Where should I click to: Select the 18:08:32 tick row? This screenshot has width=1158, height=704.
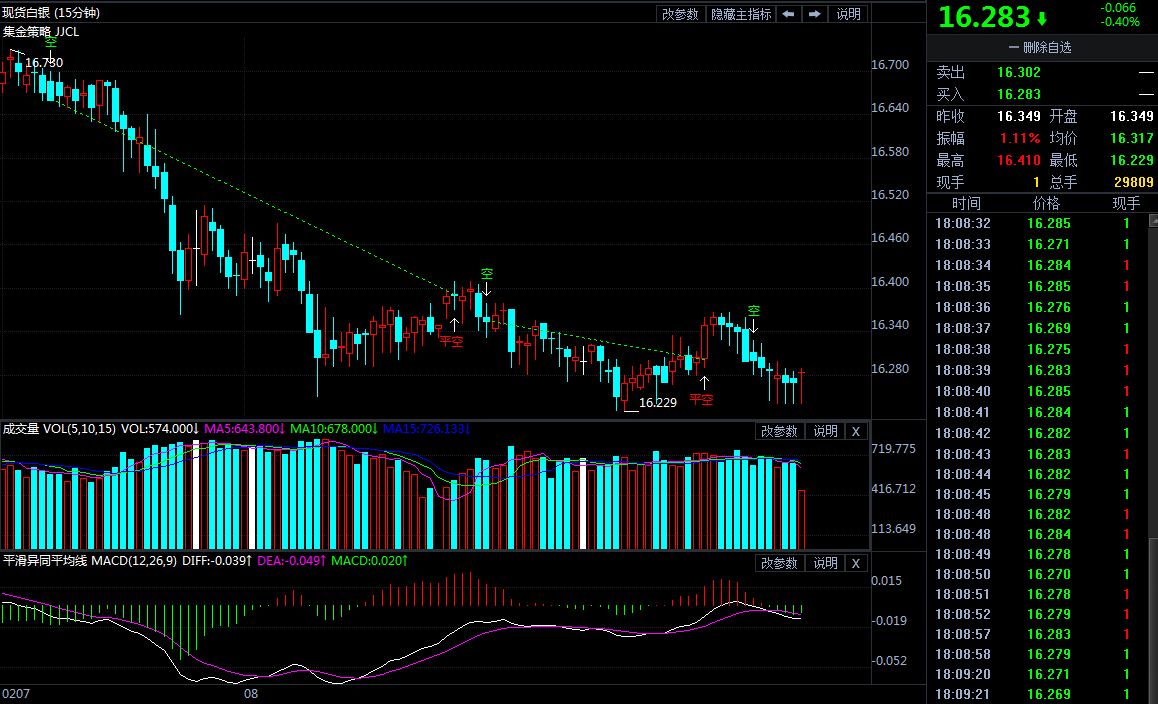[x=1038, y=223]
